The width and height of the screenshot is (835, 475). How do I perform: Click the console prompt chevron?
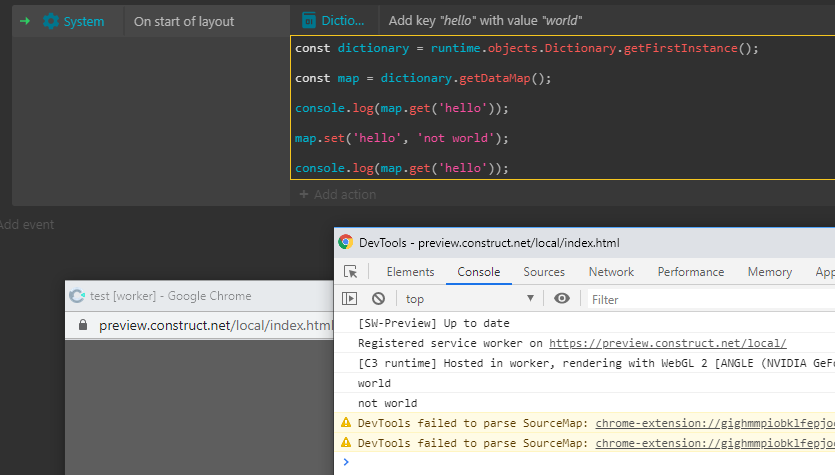coord(346,462)
